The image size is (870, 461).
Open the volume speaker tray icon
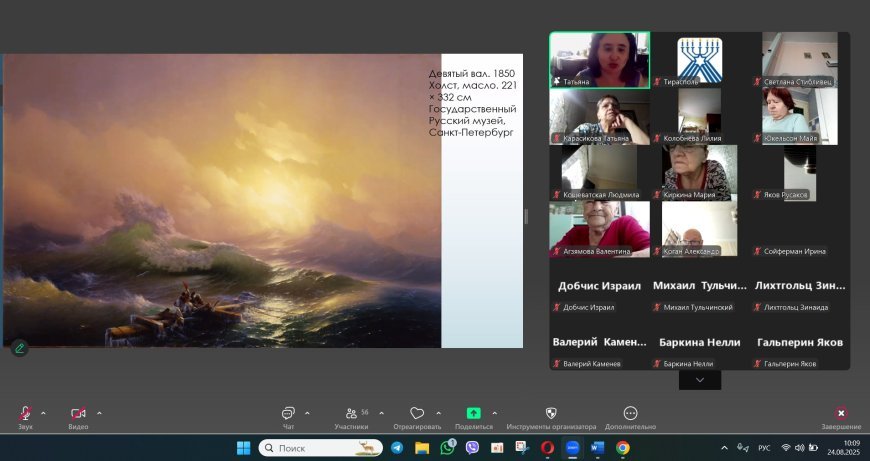pos(800,448)
